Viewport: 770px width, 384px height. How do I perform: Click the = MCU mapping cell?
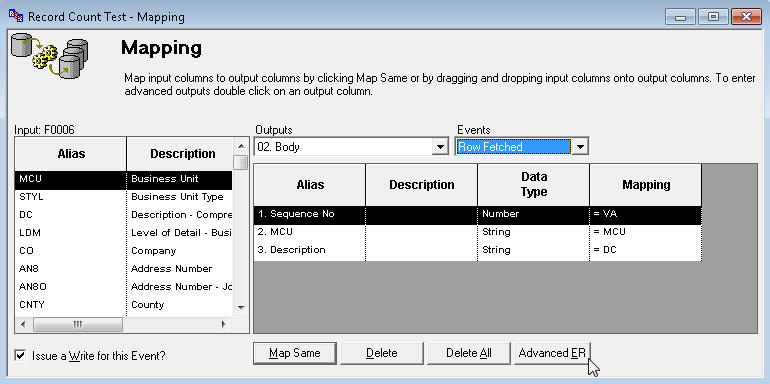pyautogui.click(x=645, y=233)
